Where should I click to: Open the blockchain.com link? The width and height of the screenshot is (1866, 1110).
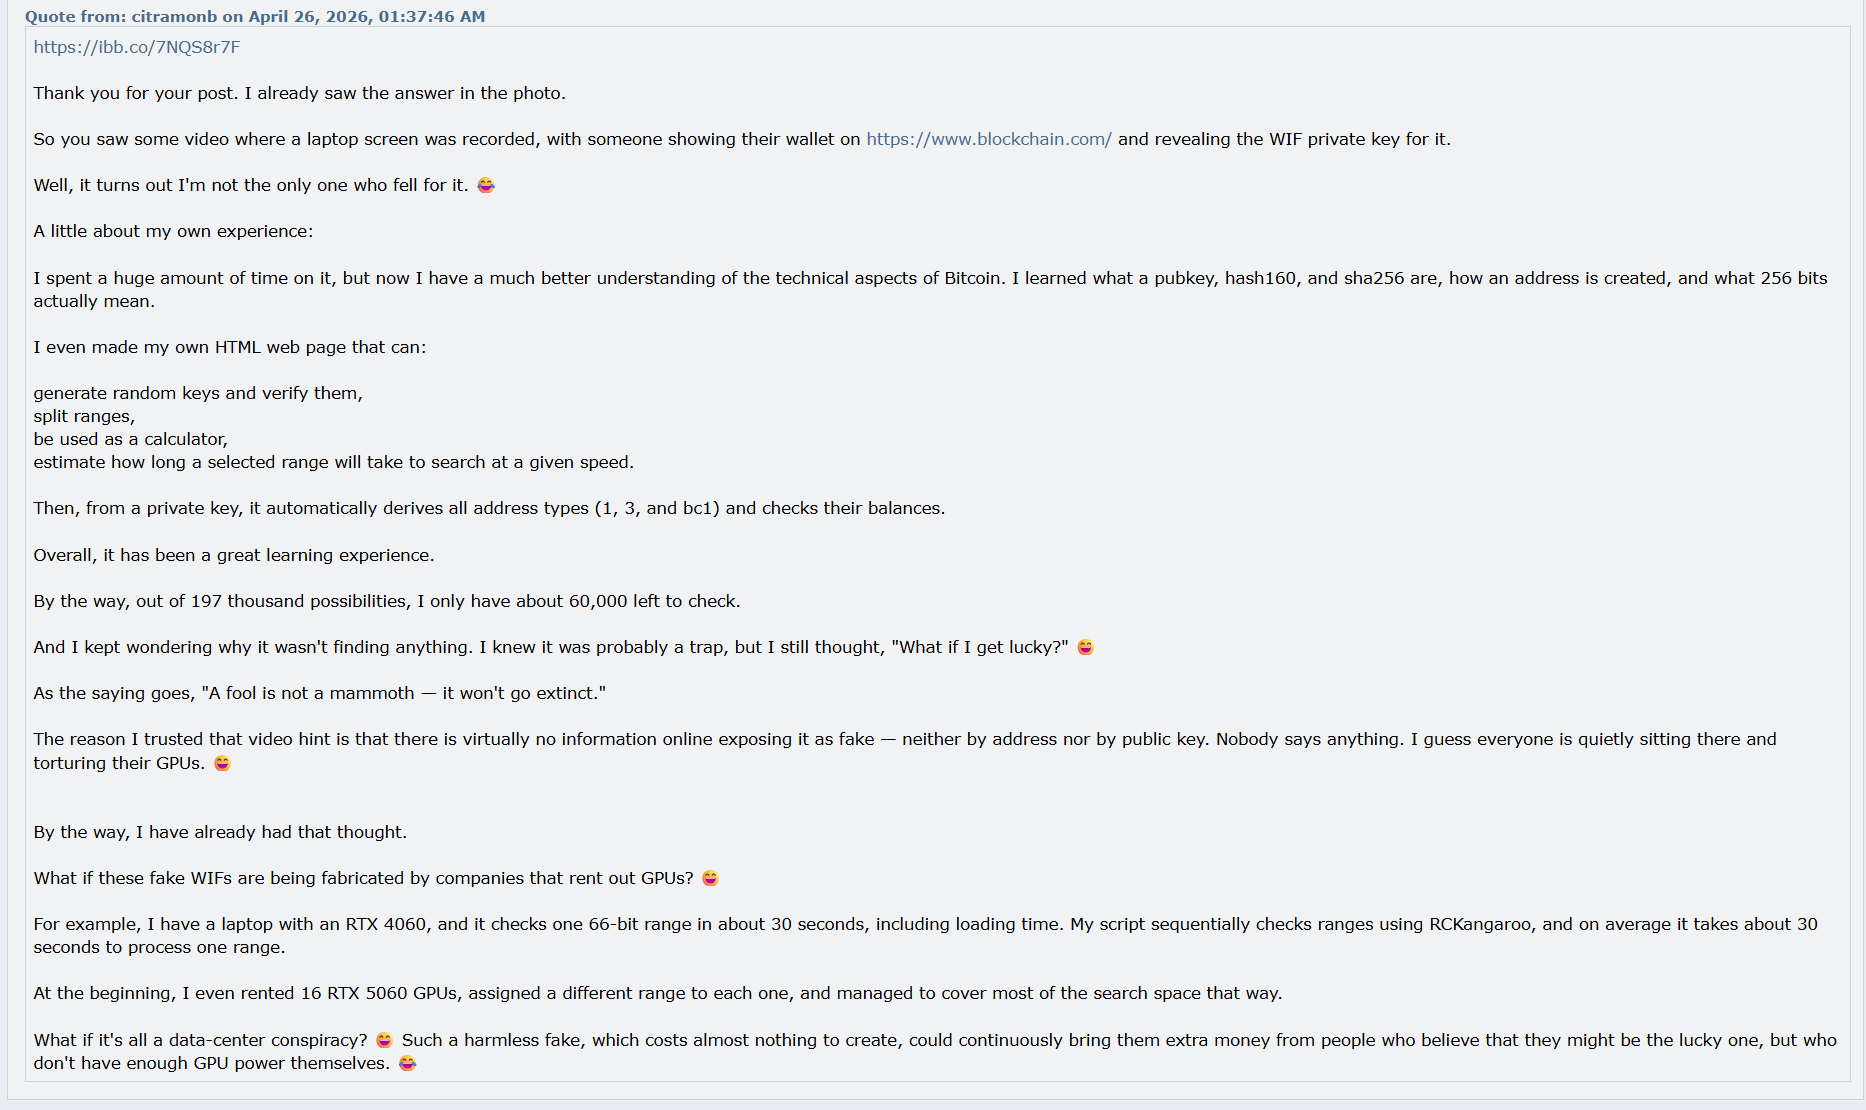pyautogui.click(x=989, y=139)
